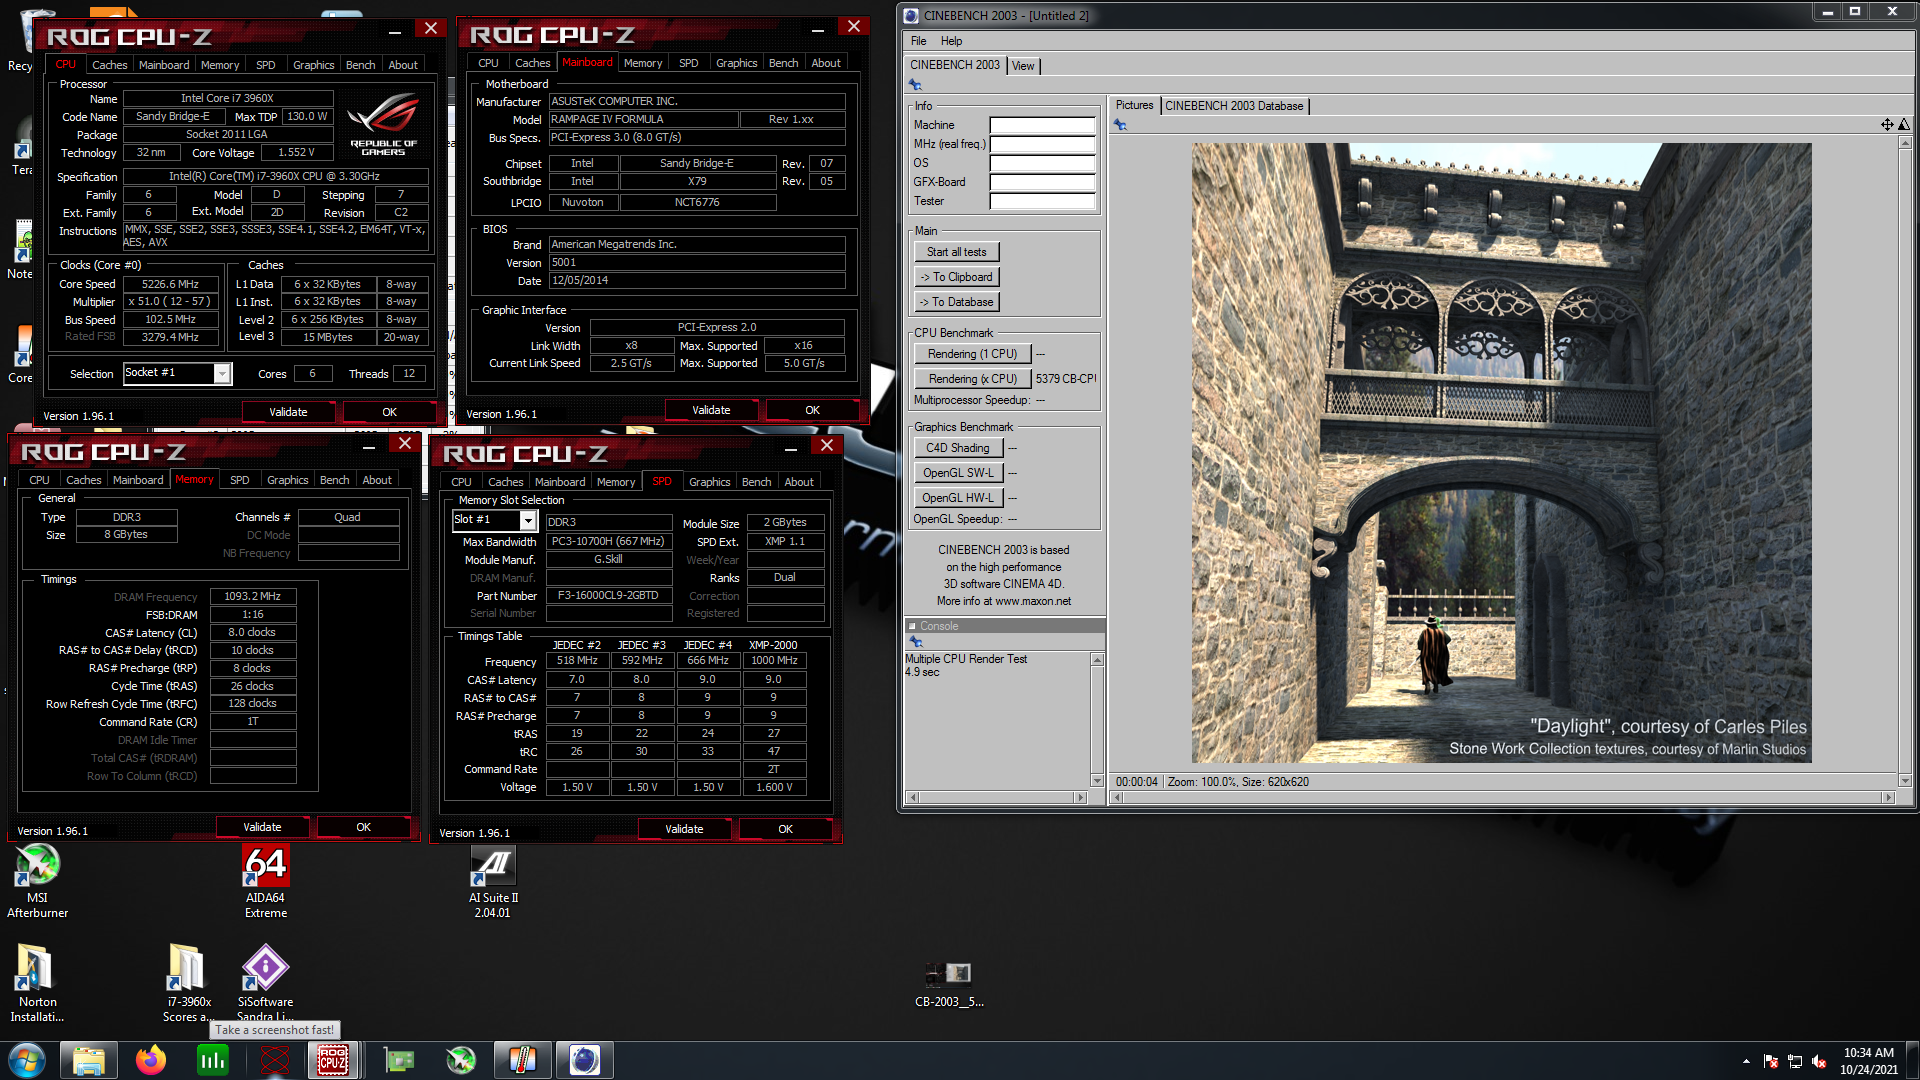Viewport: 1920px width, 1080px height.
Task: Click the MSI Afterburner jet taskbar icon
Action: coord(461,1060)
